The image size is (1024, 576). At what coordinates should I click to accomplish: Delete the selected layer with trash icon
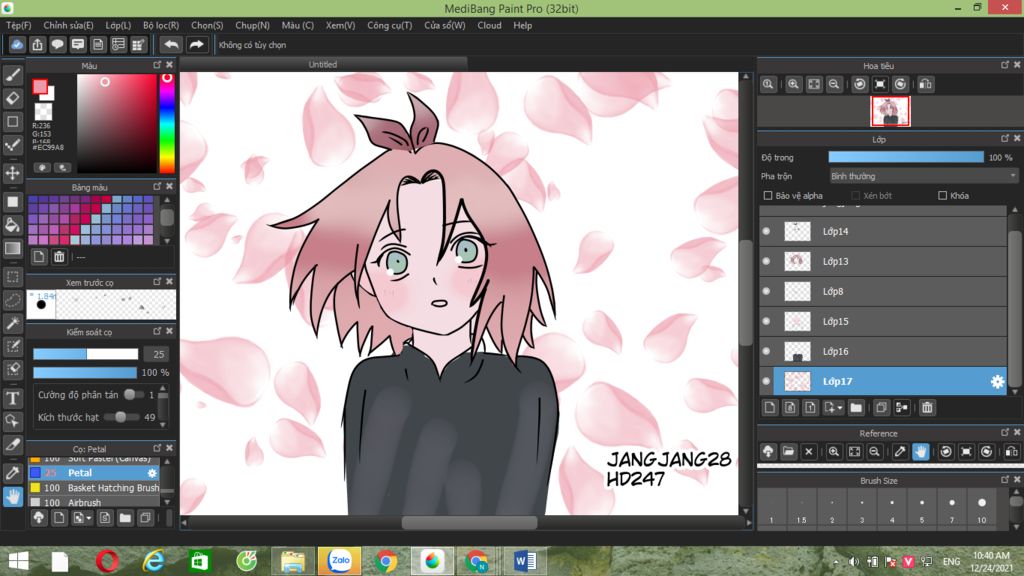tap(927, 408)
